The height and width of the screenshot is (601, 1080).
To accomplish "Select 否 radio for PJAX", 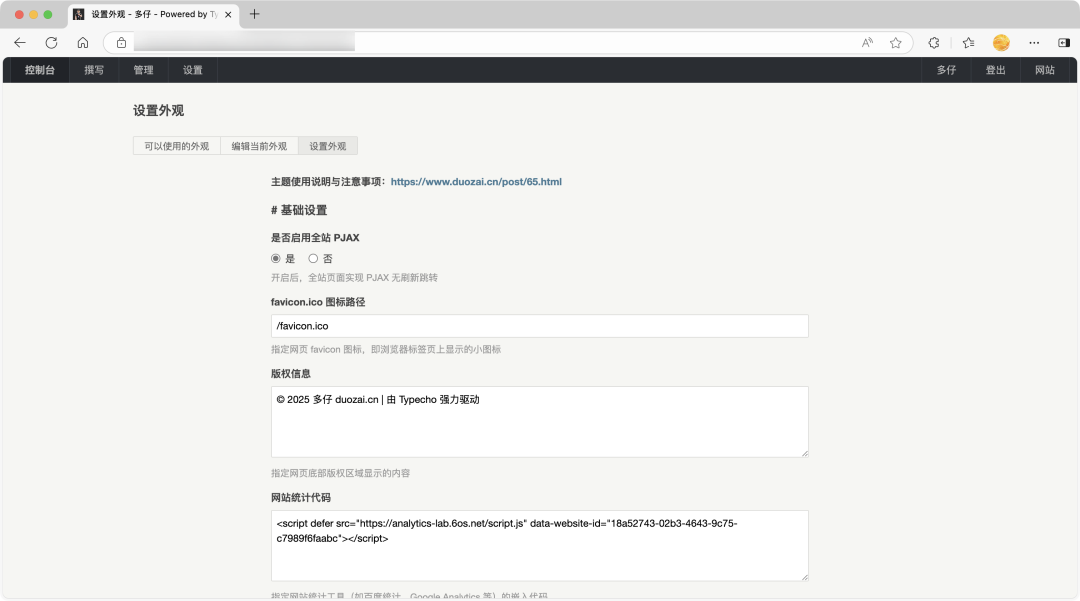I will 313,259.
